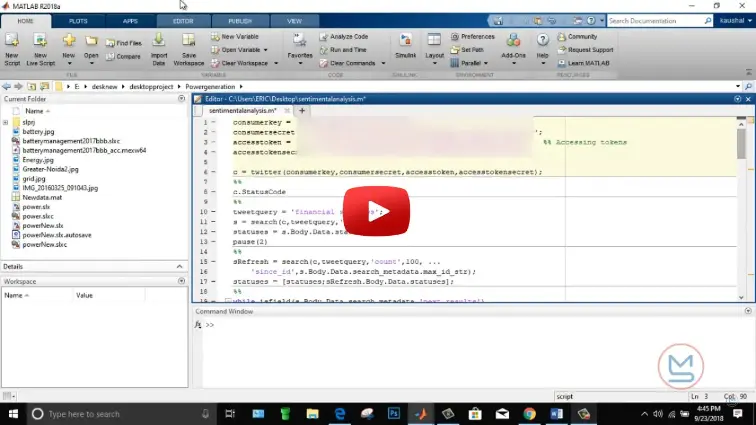Open the Add-Ons icon
This screenshot has height=425, width=756.
click(513, 43)
